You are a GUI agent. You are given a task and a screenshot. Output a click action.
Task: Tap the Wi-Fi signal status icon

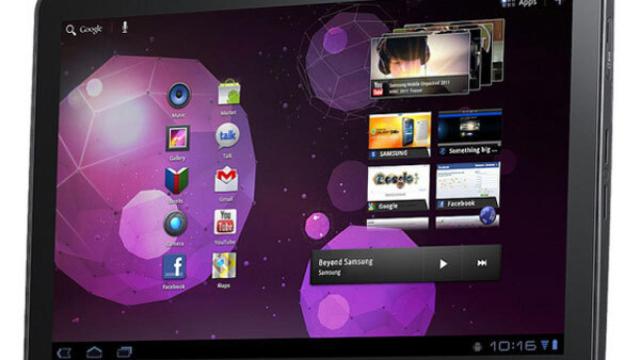click(545, 345)
